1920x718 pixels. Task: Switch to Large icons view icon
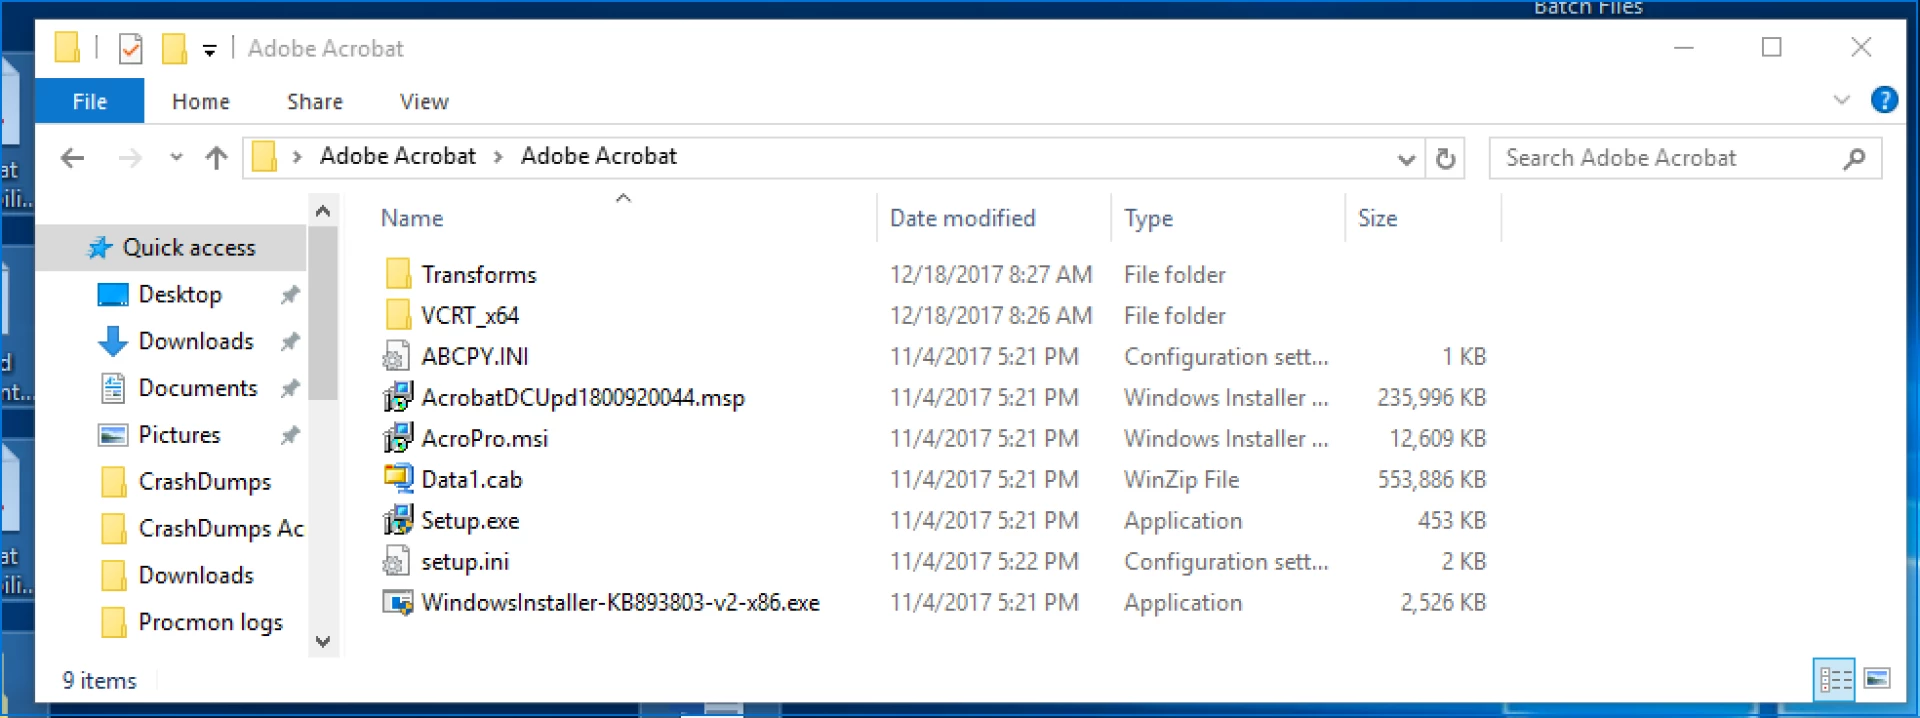[x=1877, y=679]
